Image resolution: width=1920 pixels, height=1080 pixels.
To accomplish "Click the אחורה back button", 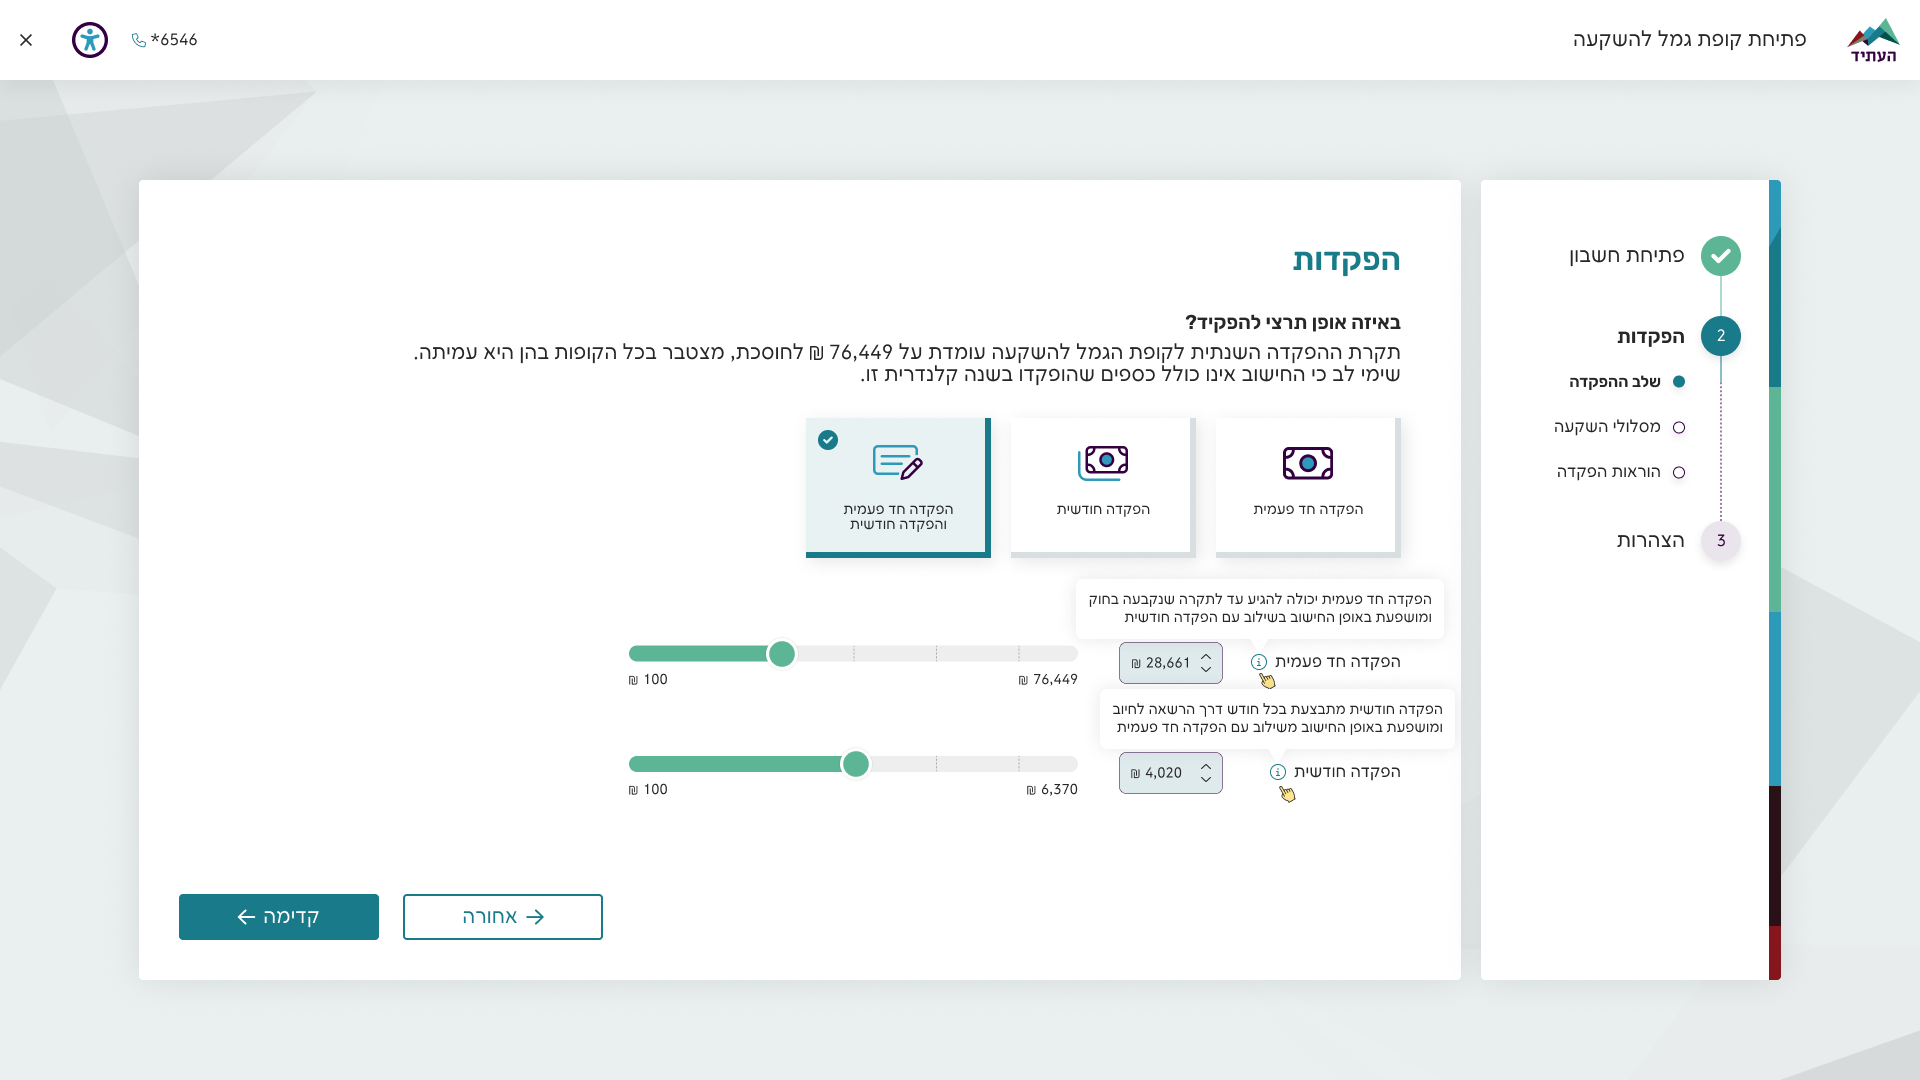I will coord(503,917).
